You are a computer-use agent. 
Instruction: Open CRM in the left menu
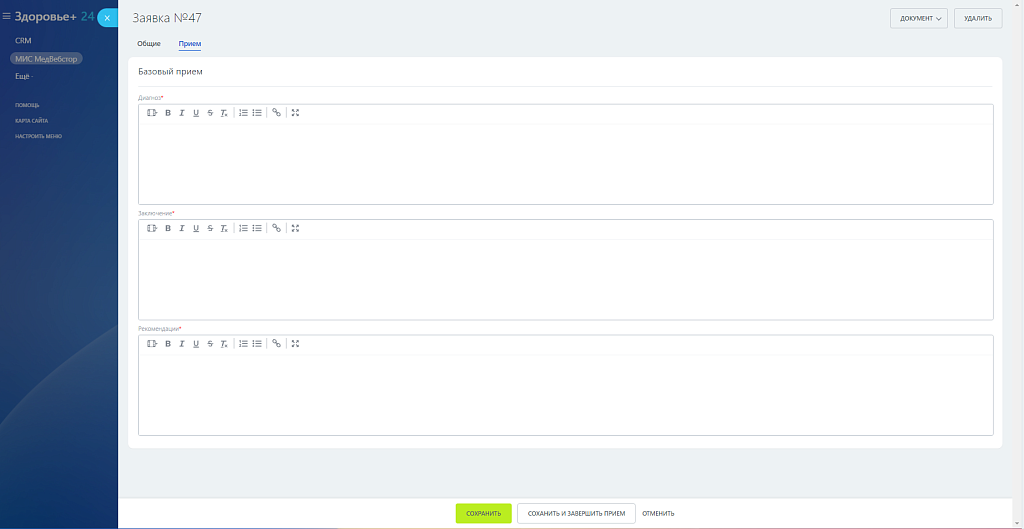[x=23, y=41]
